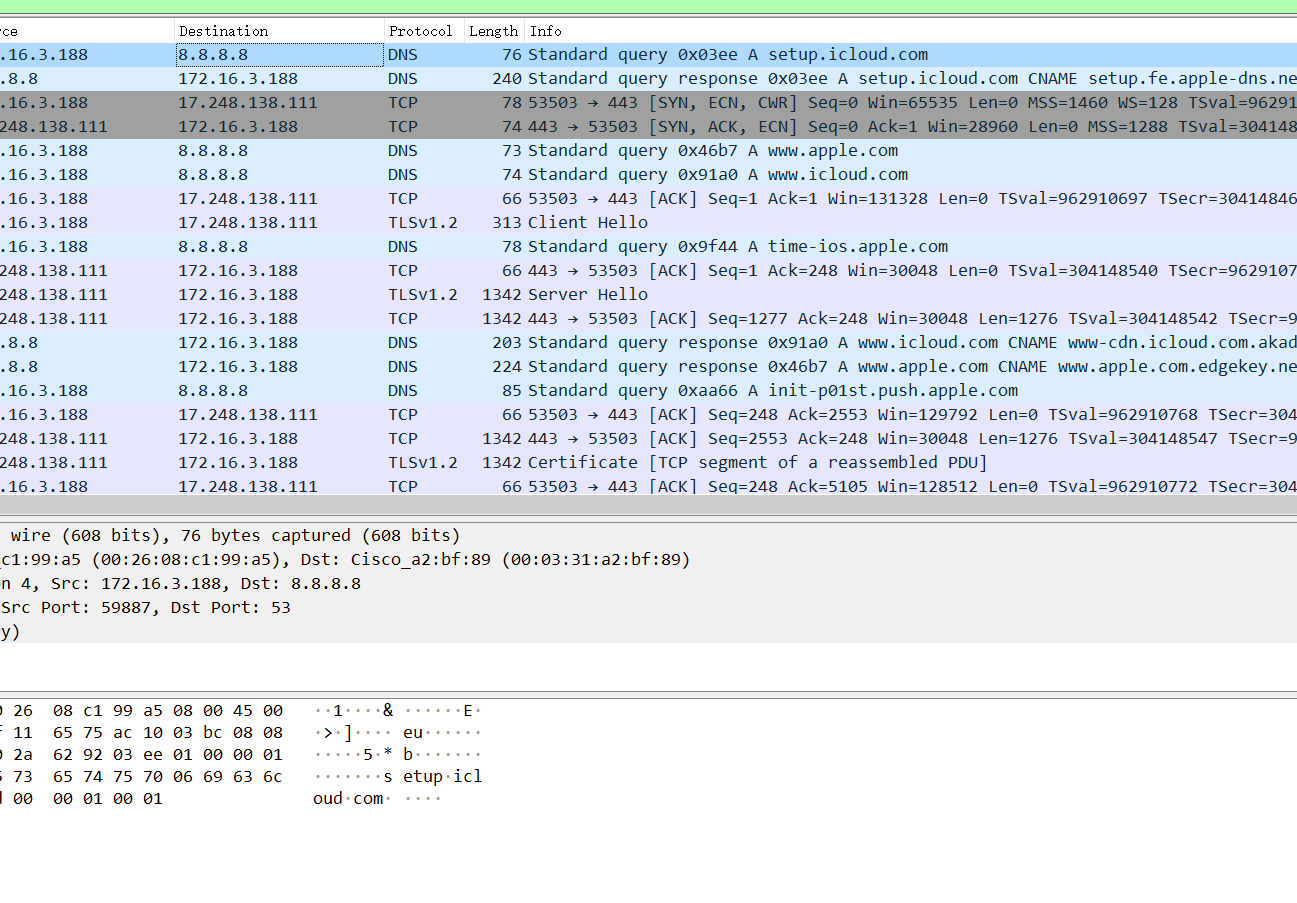Select DNS query for time-ios.apple.com
The width and height of the screenshot is (1297, 903).
(x=648, y=247)
